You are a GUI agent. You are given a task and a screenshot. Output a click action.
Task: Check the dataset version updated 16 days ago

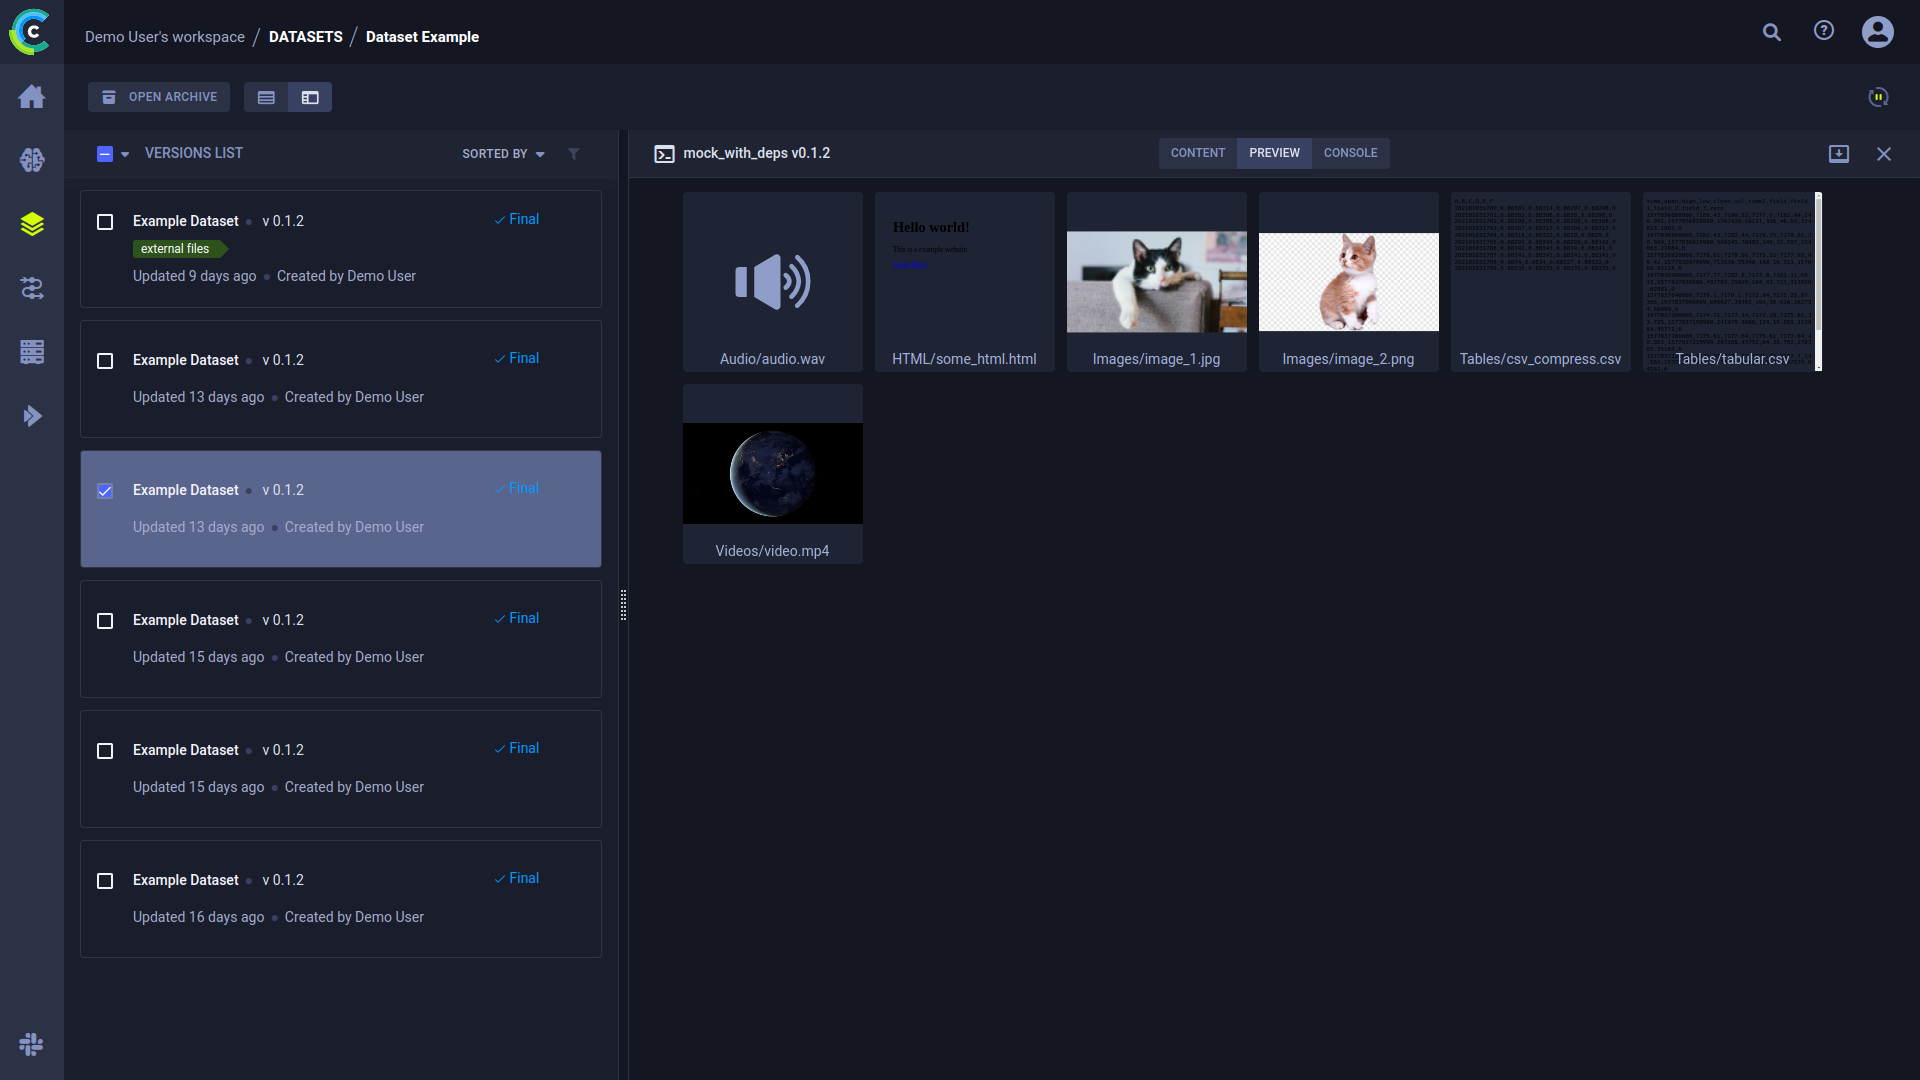coord(105,881)
